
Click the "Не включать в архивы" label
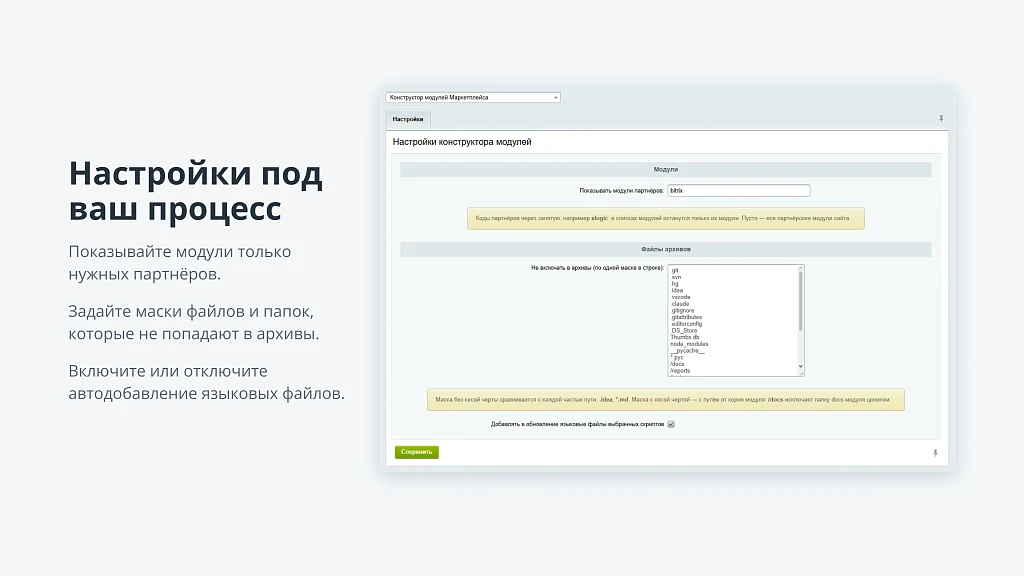click(598, 268)
